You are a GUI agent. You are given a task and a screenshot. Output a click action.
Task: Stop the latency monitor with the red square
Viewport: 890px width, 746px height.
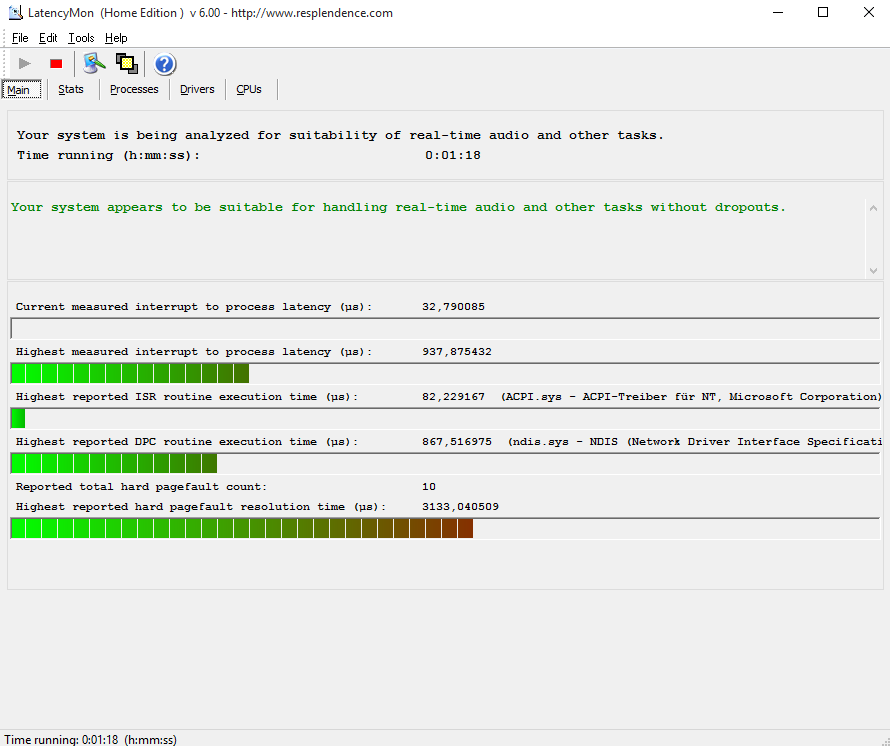click(56, 64)
